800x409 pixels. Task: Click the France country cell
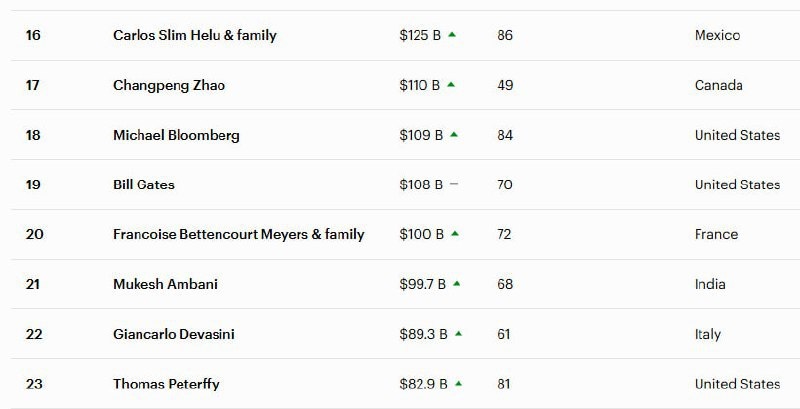716,234
